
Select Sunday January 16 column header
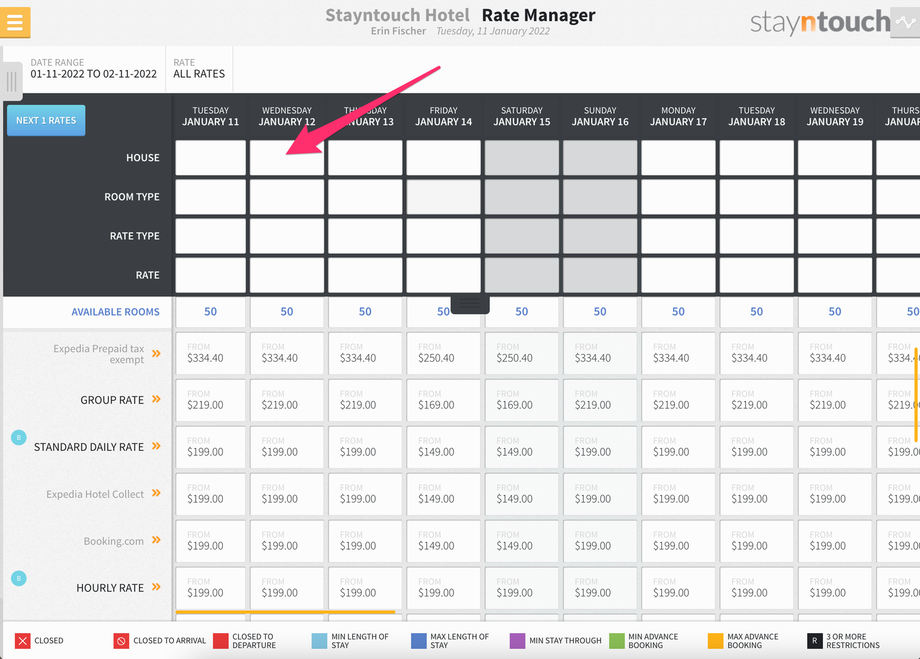click(x=600, y=116)
